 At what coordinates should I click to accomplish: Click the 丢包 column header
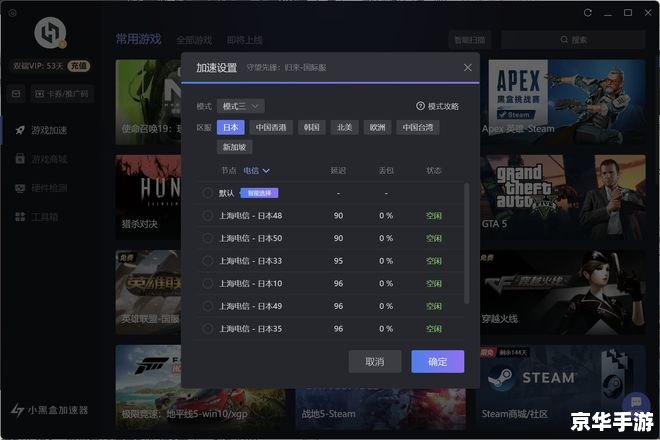click(386, 171)
